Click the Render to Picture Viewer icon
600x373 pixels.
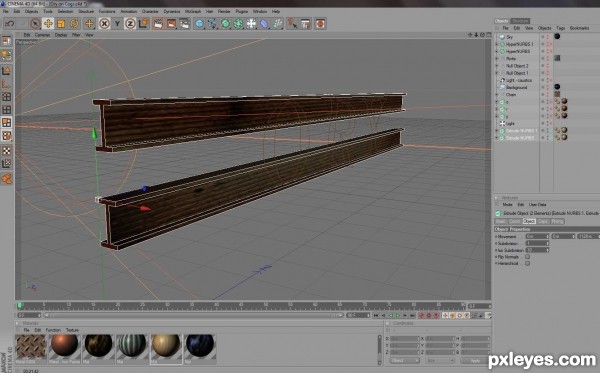171,24
